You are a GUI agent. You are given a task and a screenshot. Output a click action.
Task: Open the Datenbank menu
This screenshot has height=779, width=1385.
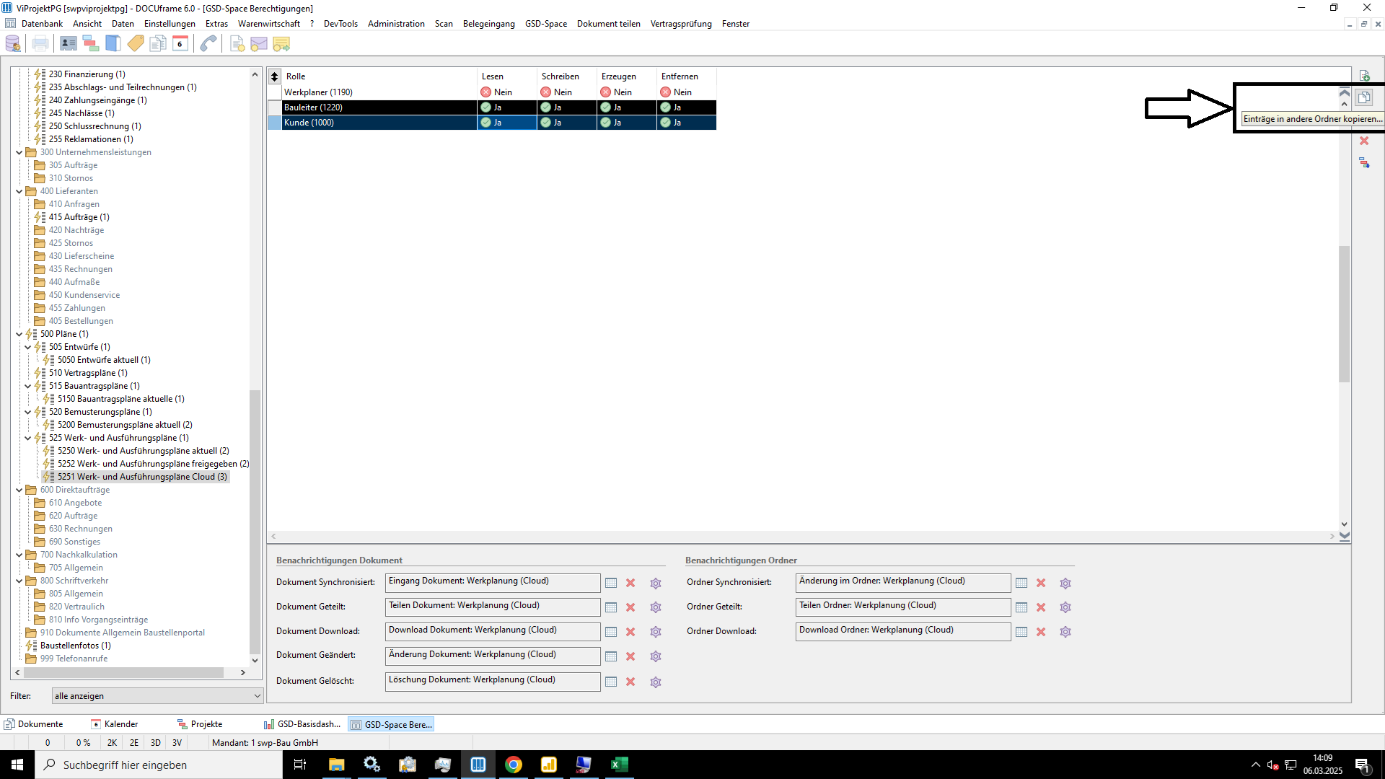pyautogui.click(x=41, y=24)
